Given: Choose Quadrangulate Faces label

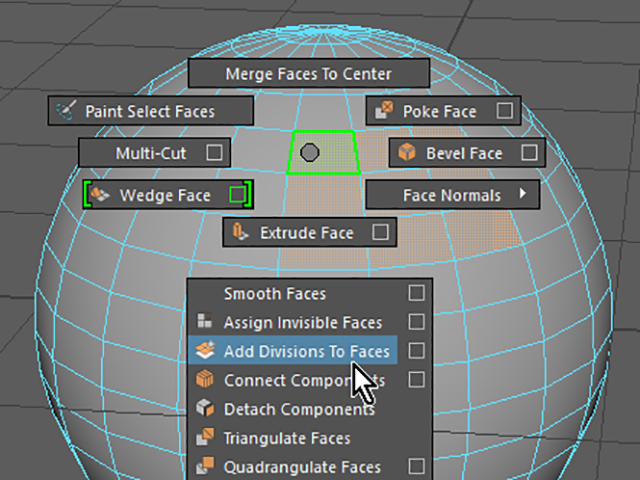Looking at the screenshot, I should click(302, 467).
